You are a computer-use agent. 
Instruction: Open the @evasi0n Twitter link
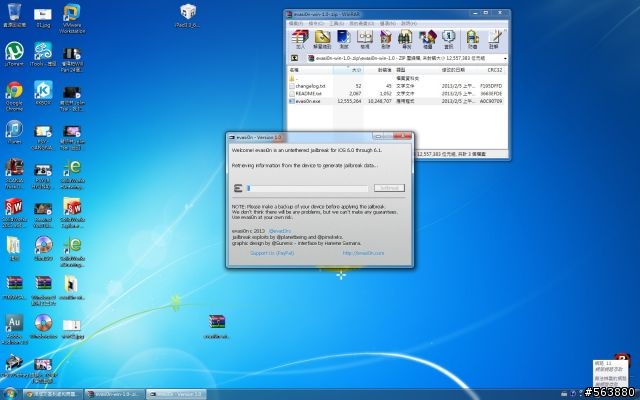click(x=280, y=231)
